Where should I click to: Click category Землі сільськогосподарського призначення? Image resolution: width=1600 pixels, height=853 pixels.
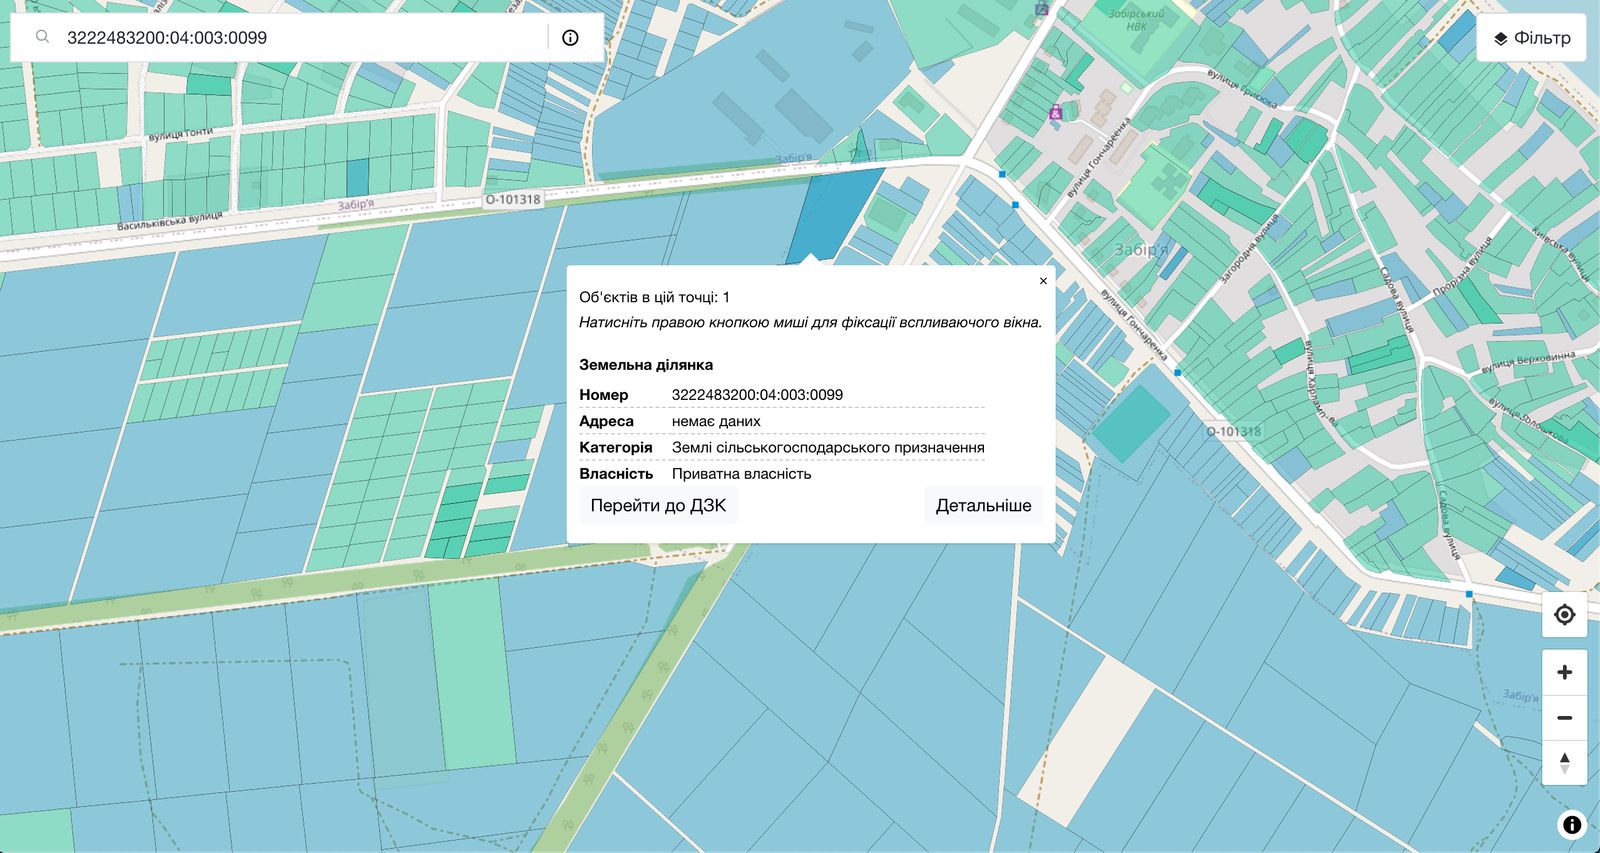(x=828, y=448)
